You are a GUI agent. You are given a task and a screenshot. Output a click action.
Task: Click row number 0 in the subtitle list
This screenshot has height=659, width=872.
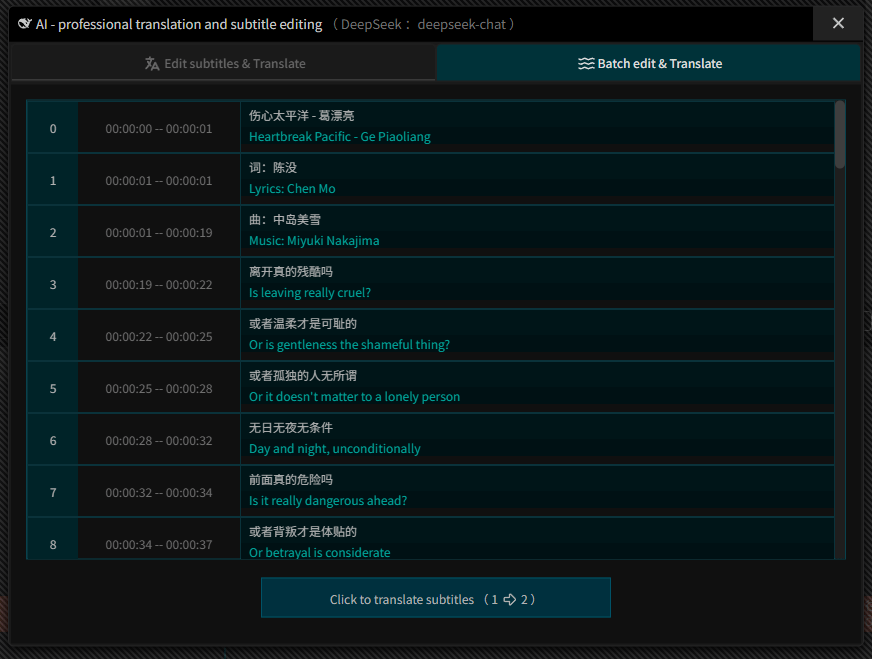[x=52, y=127]
